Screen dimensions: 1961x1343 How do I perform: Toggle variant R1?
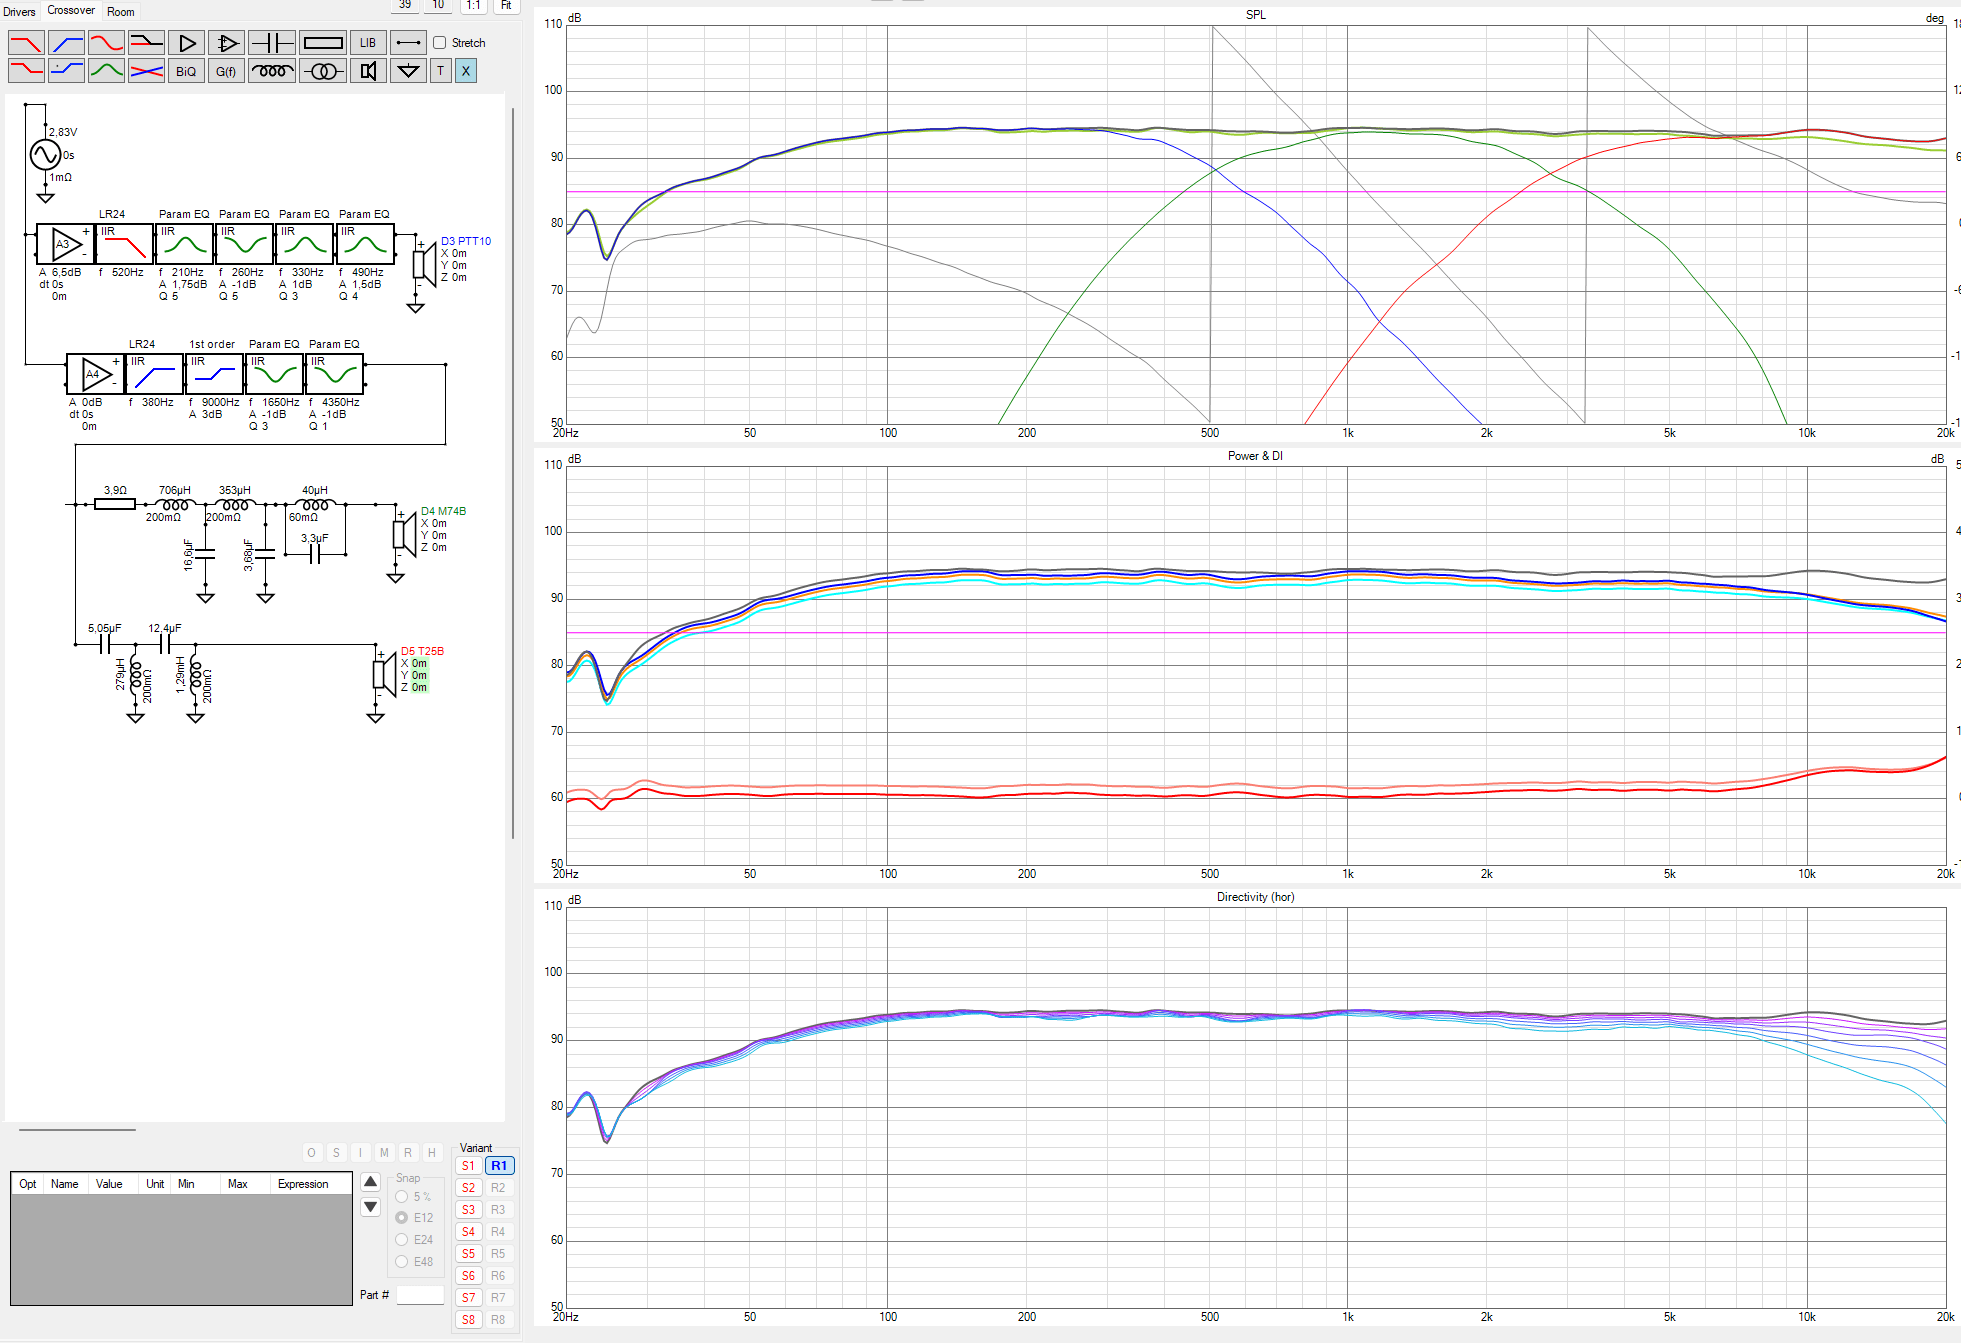click(x=499, y=1166)
